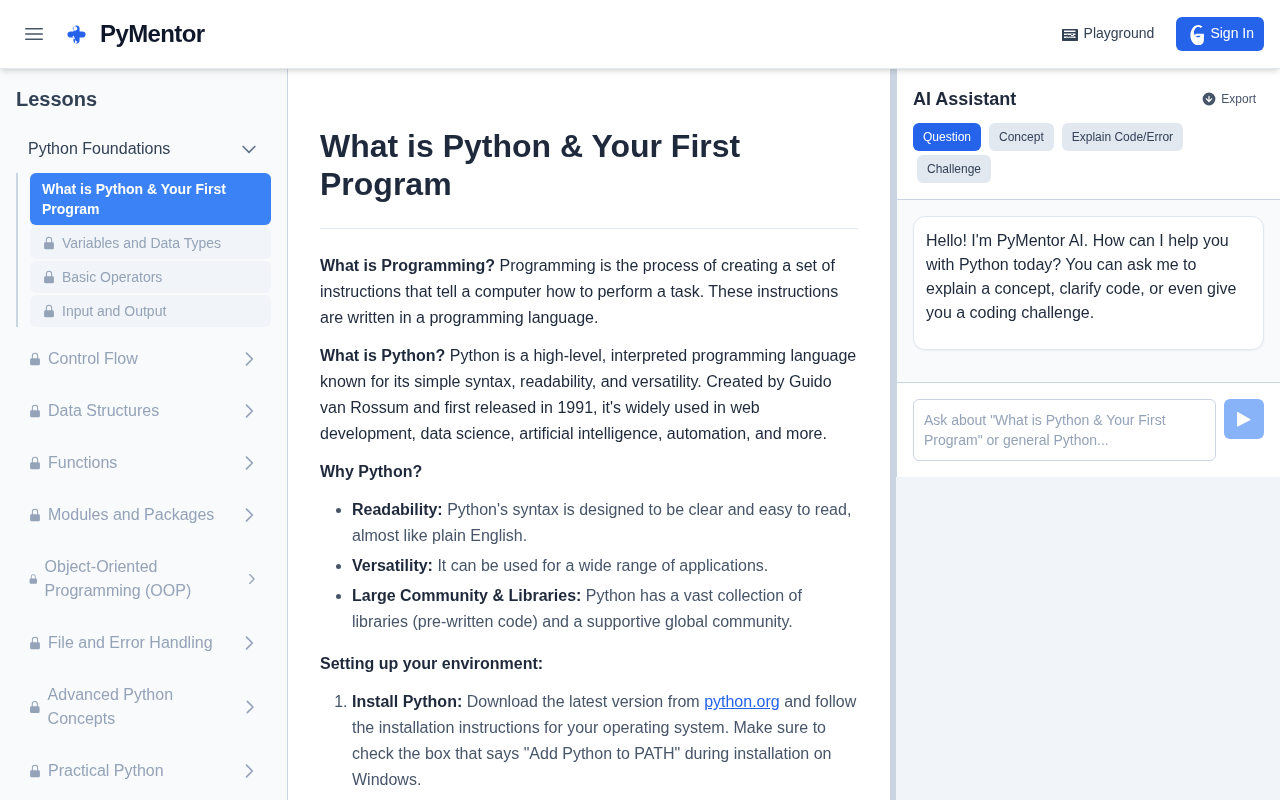Select the Explain Code/Error tab
The height and width of the screenshot is (800, 1280).
[1122, 137]
